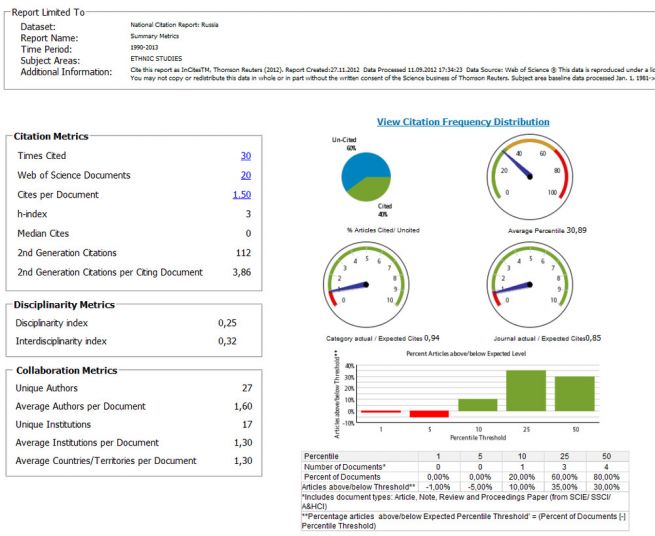Click the Percent Articles above/below Expected Level title
The width and height of the screenshot is (655, 536).
(x=466, y=353)
